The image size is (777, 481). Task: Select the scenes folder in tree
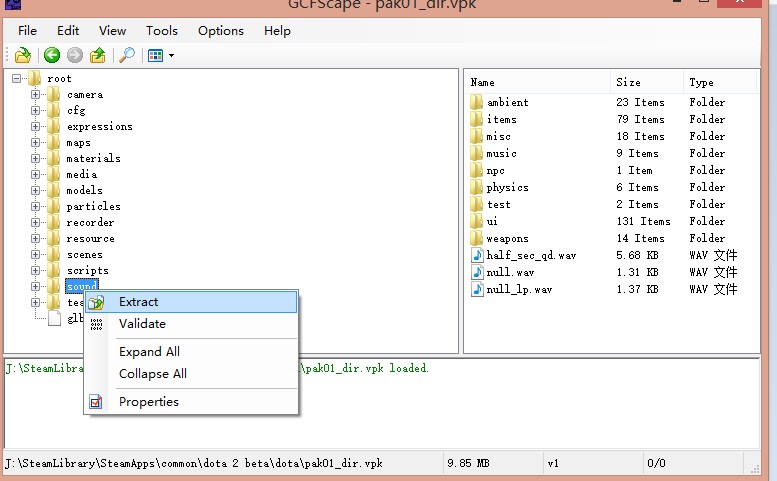tap(85, 255)
